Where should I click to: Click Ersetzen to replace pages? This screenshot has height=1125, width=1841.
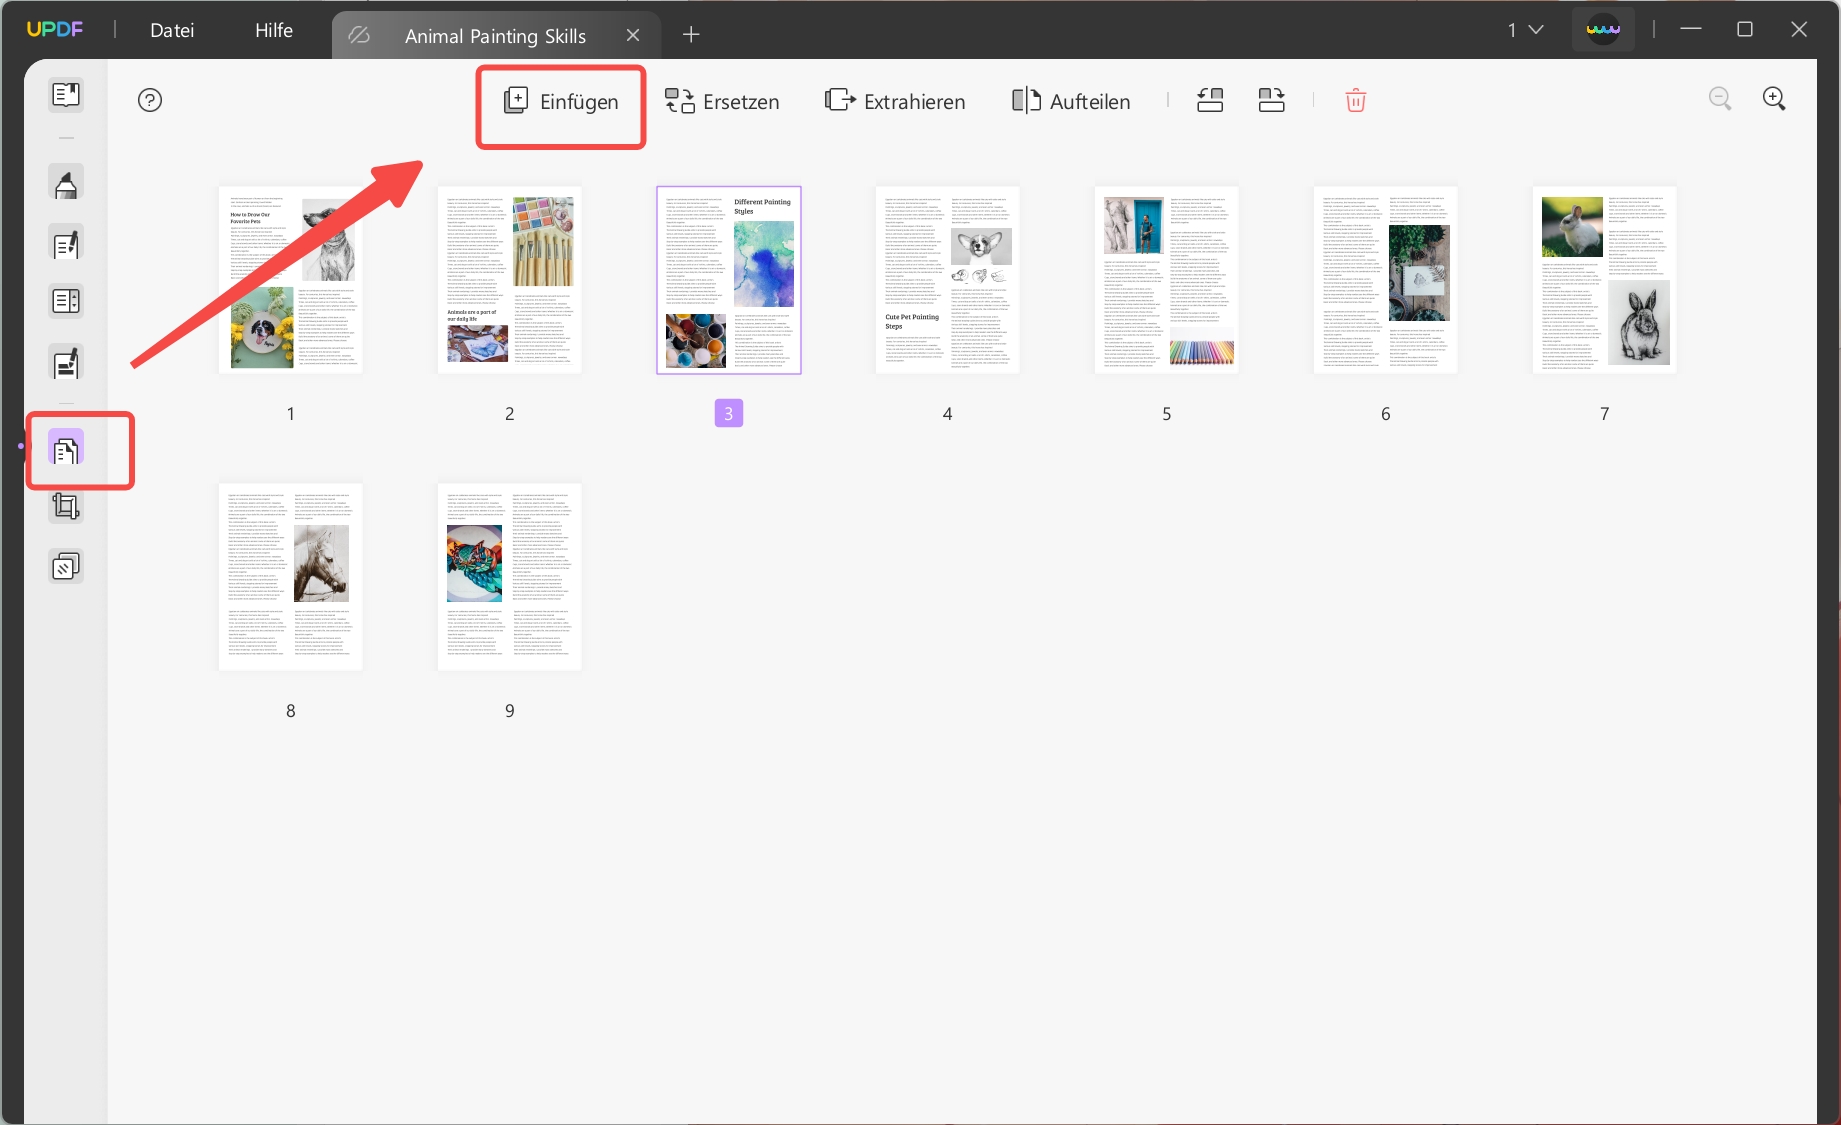click(x=722, y=102)
